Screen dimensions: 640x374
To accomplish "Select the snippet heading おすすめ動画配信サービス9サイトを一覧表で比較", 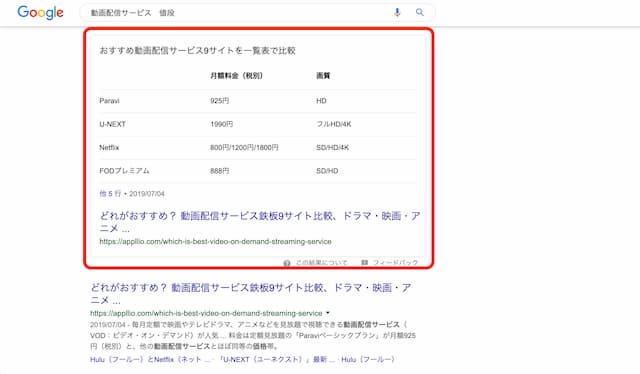I will tap(198, 50).
